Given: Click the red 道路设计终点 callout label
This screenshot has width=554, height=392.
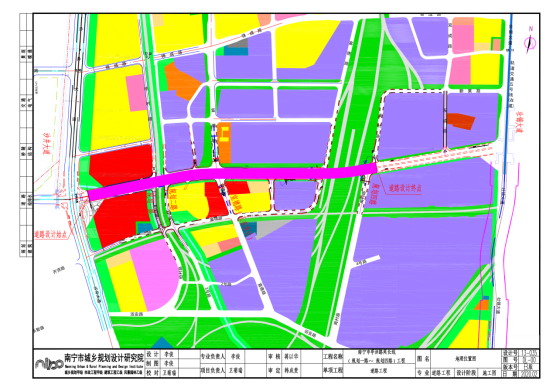Looking at the screenshot, I should [405, 188].
